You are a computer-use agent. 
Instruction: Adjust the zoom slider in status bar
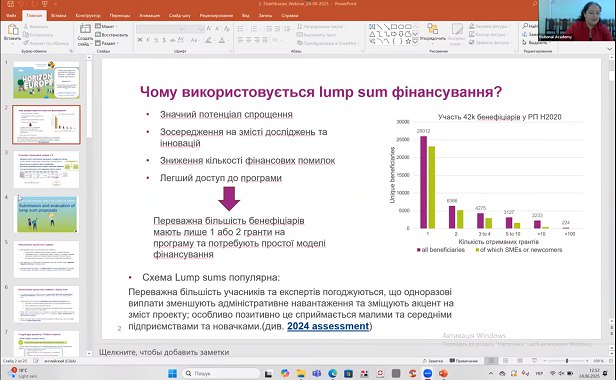[x=567, y=361]
